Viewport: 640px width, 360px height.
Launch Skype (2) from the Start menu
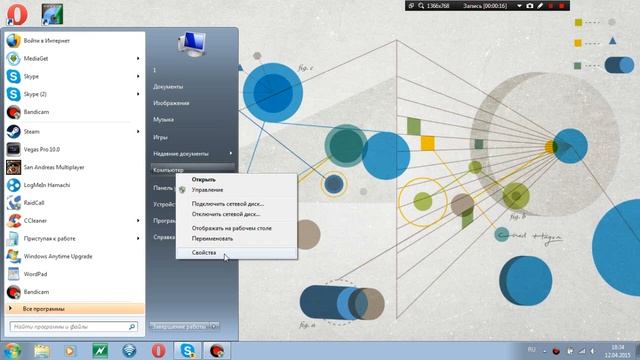[74, 94]
